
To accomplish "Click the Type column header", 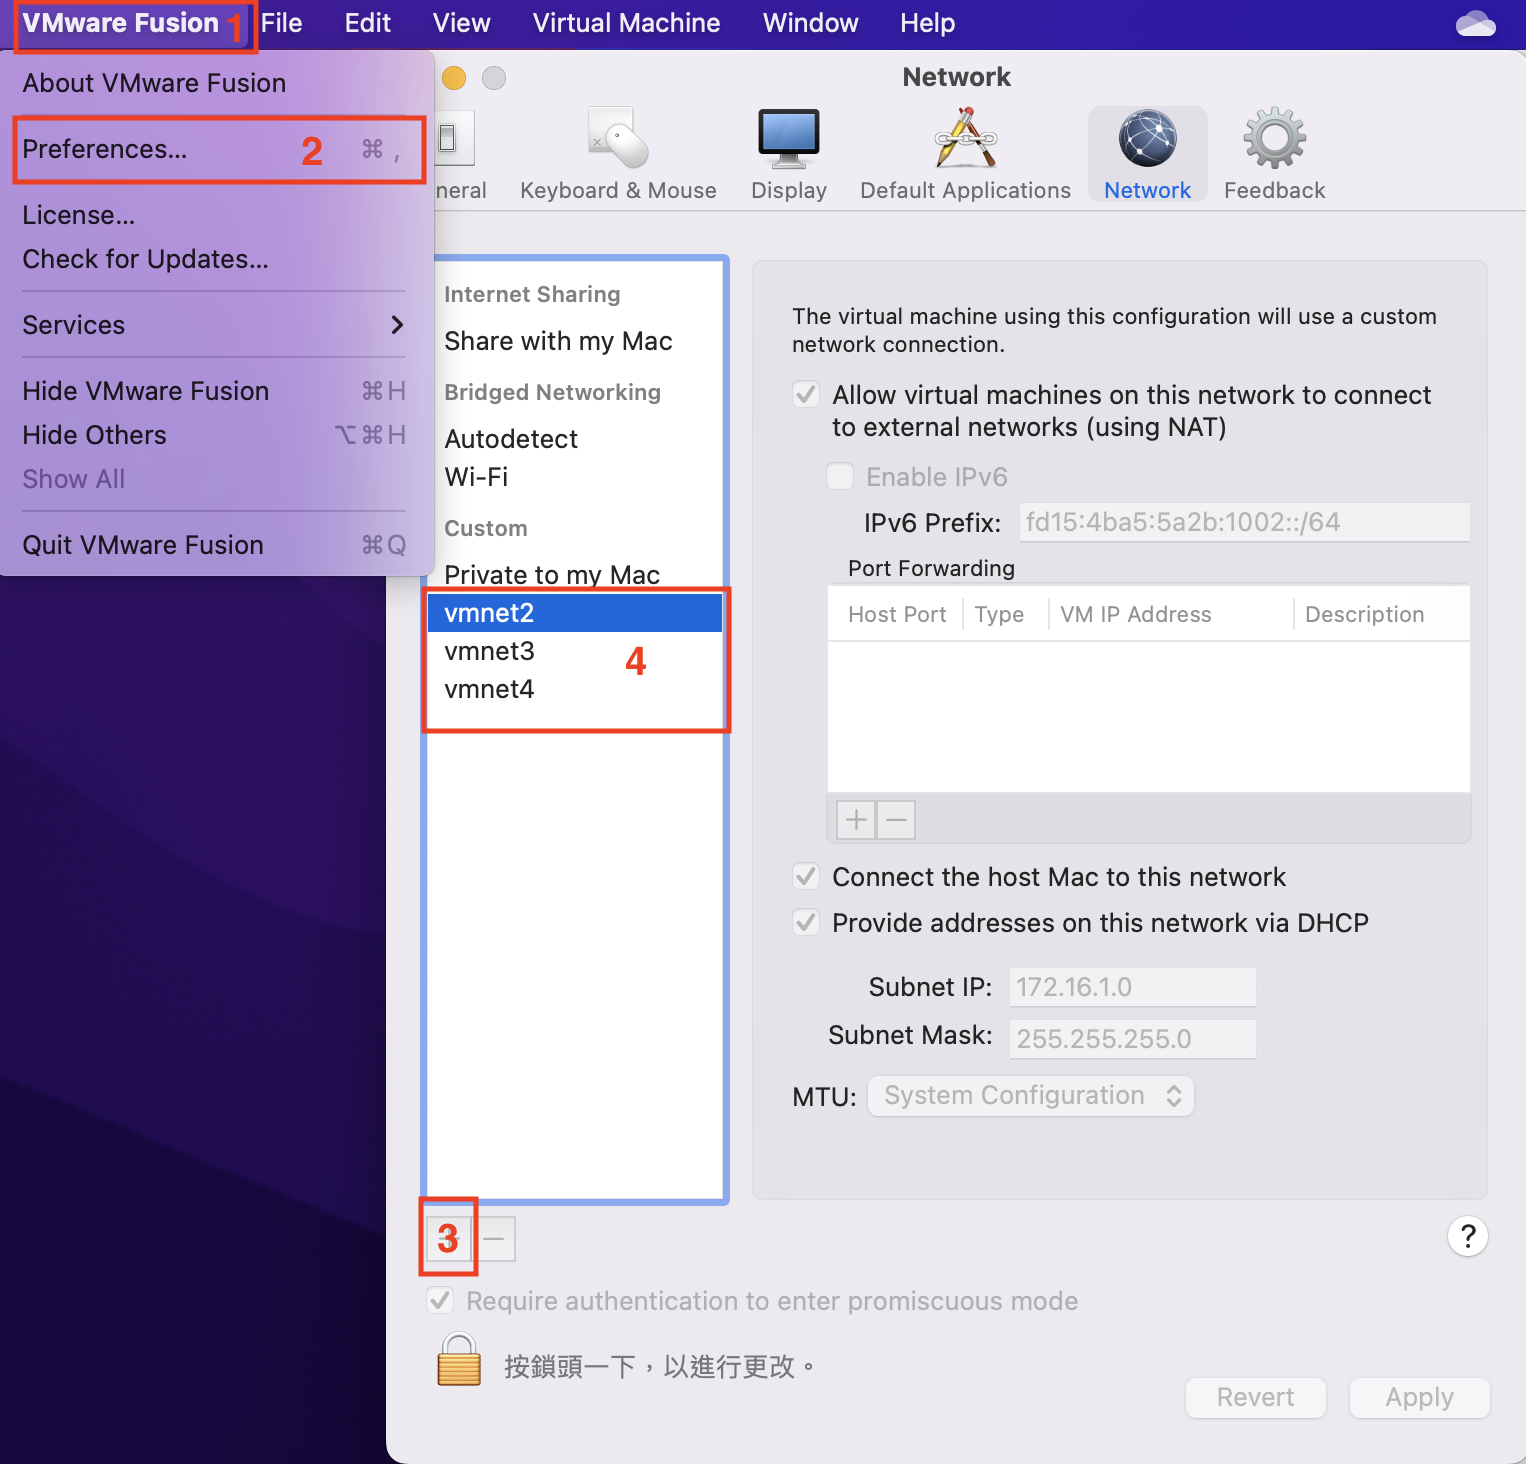I will (x=1005, y=614).
